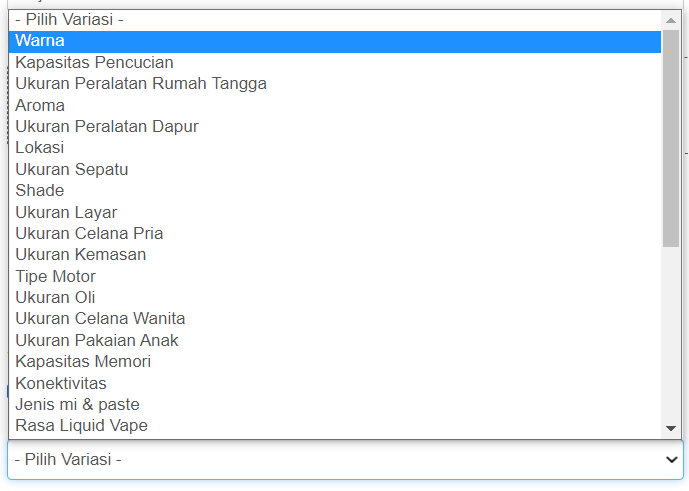Pick Ukuran Layar option
Viewport: 689px width, 491px height.
click(66, 212)
